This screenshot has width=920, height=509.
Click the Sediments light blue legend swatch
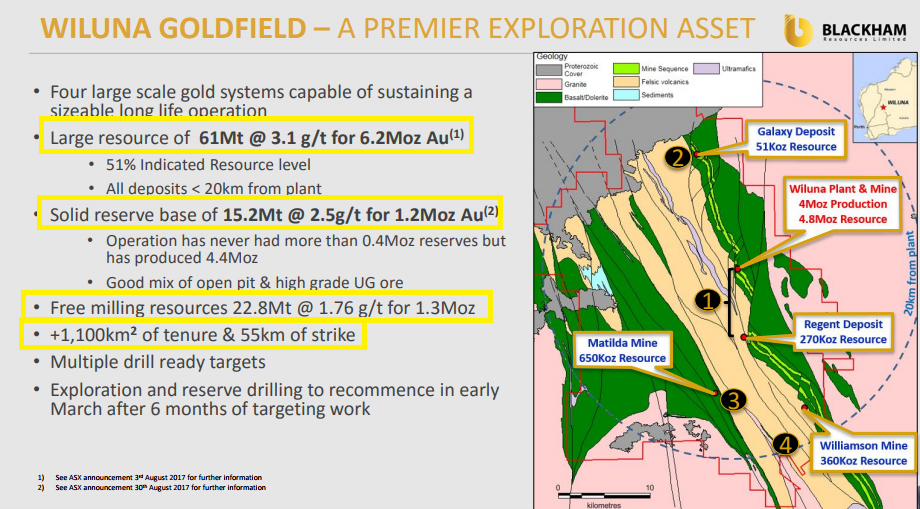(625, 96)
